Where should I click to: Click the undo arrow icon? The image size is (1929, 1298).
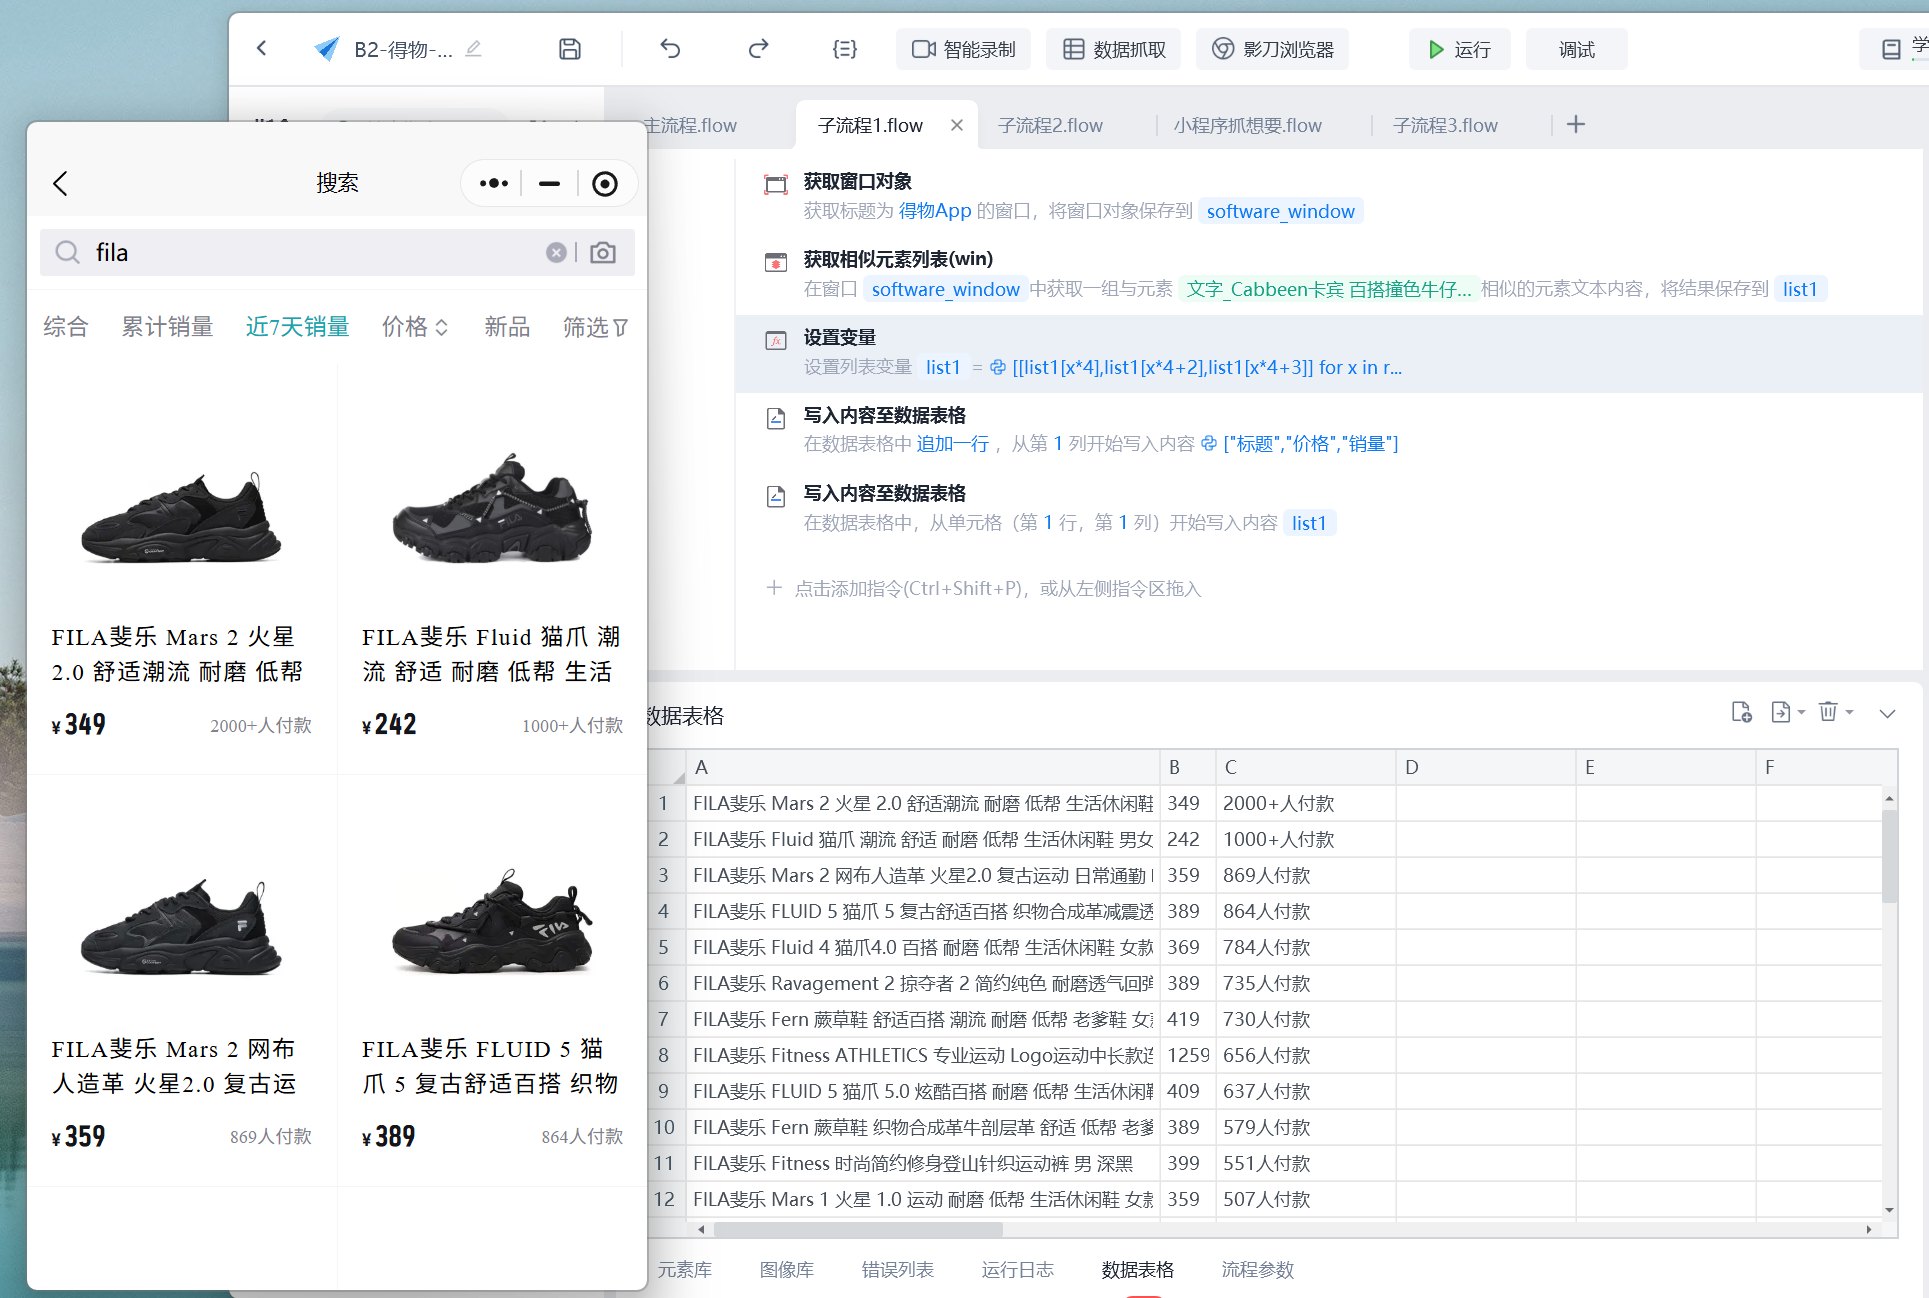(670, 49)
